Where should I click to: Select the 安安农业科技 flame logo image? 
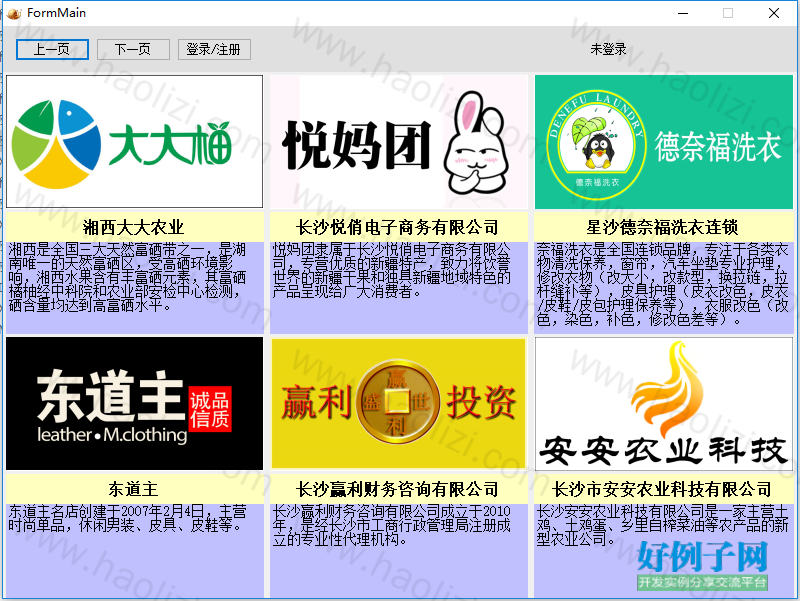point(664,403)
